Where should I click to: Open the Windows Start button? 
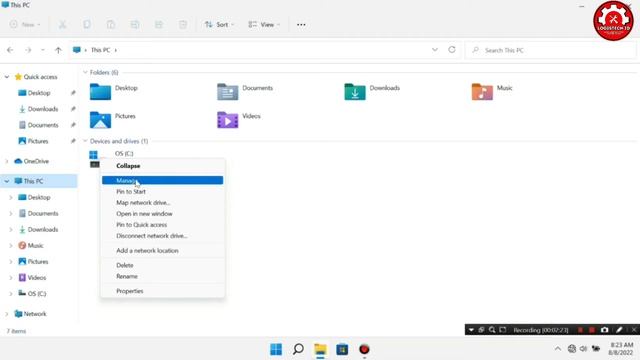pyautogui.click(x=276, y=349)
